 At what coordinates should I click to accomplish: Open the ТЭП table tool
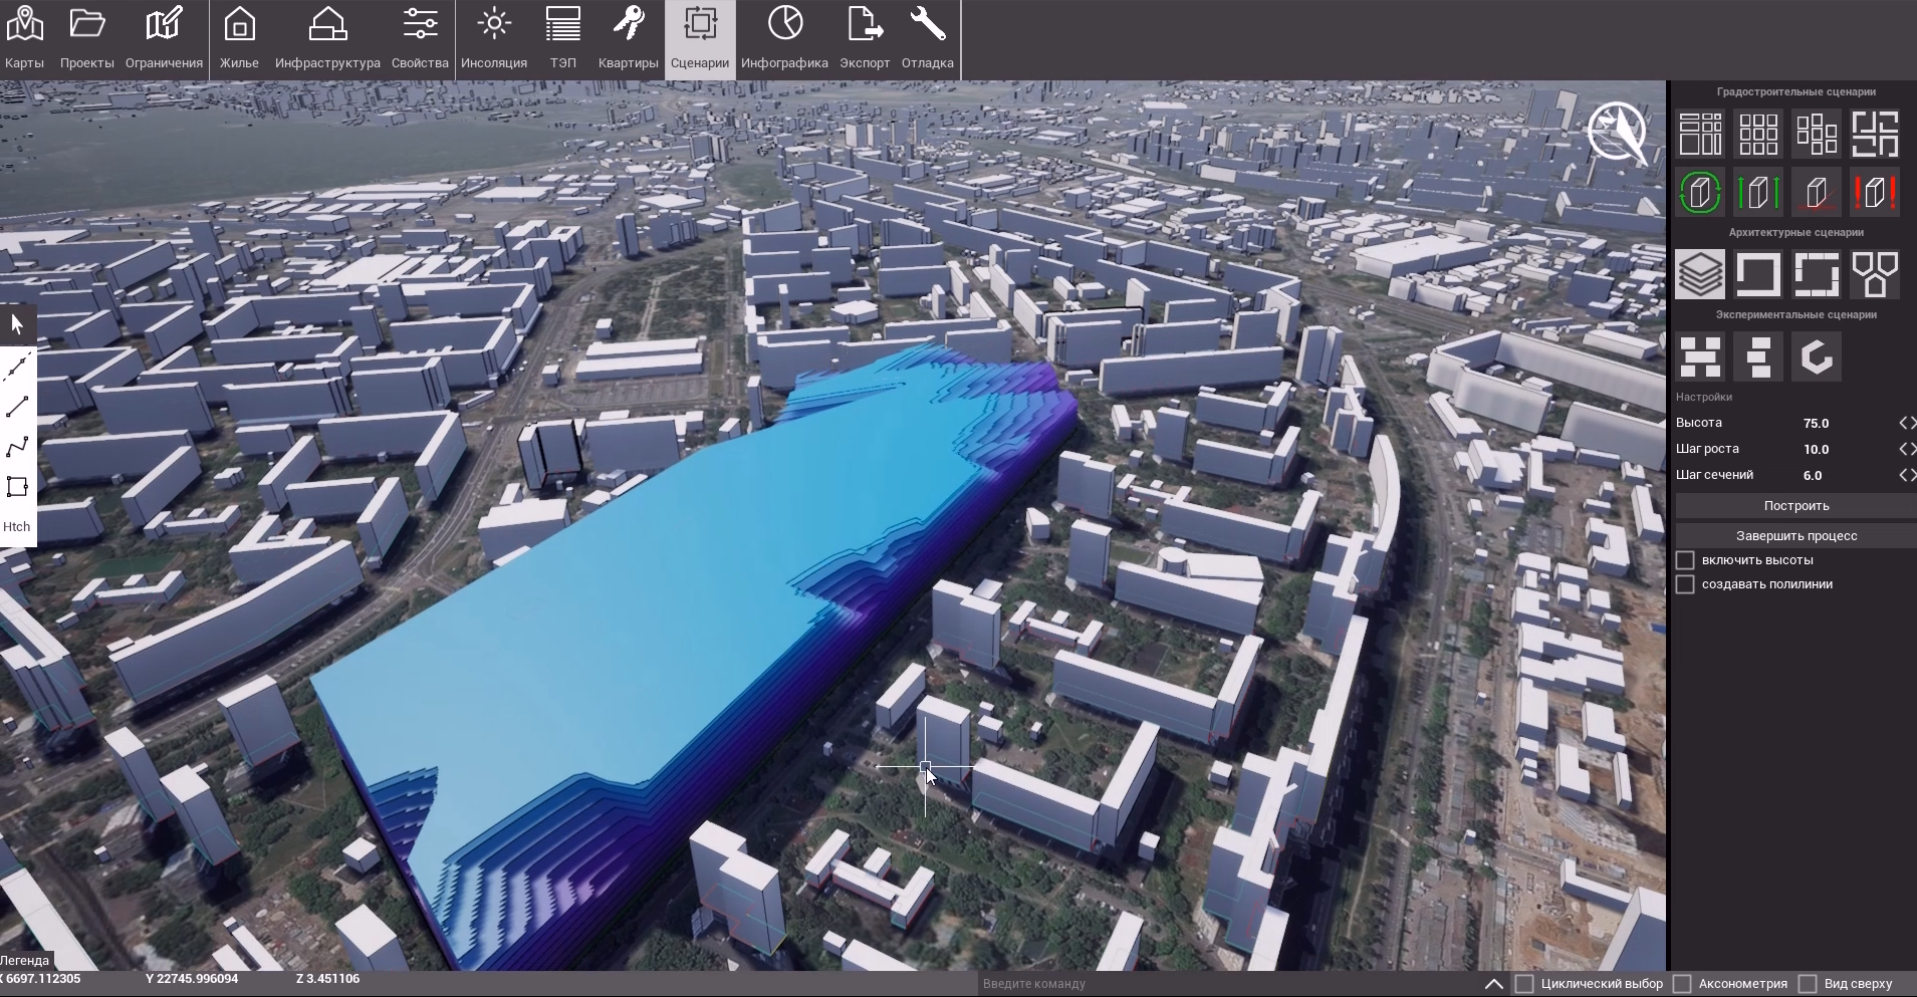[x=563, y=38]
